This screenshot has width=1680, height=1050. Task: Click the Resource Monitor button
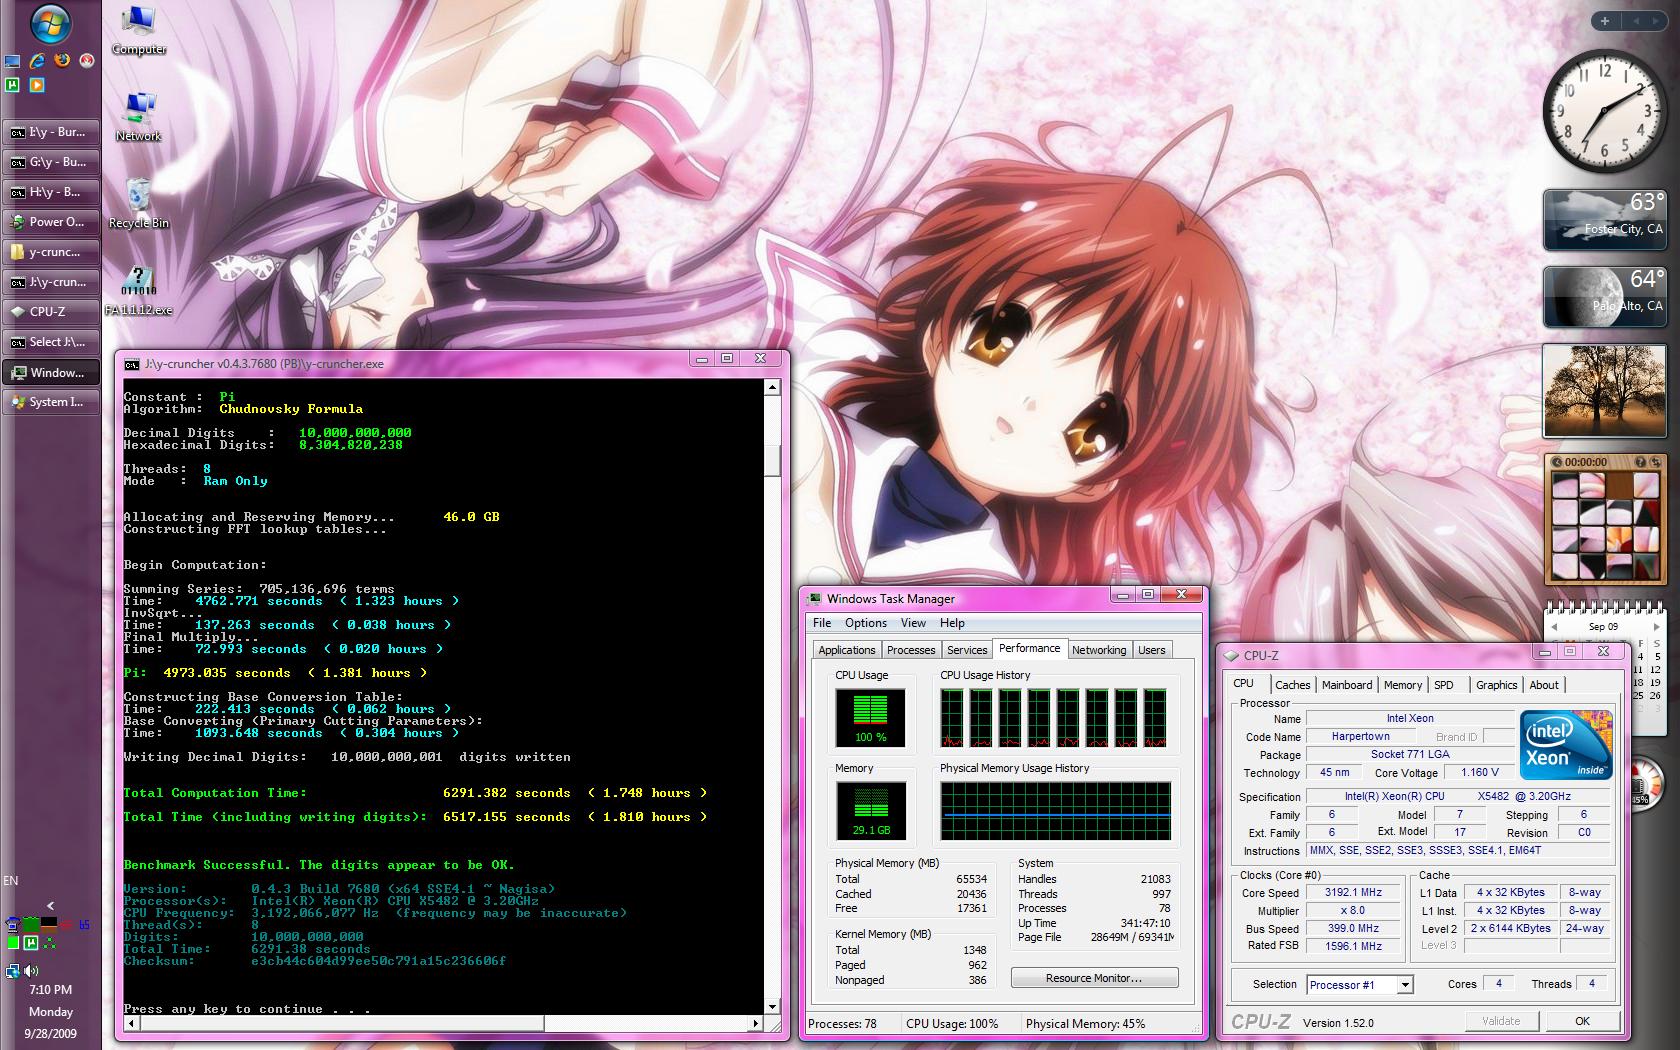[1094, 978]
